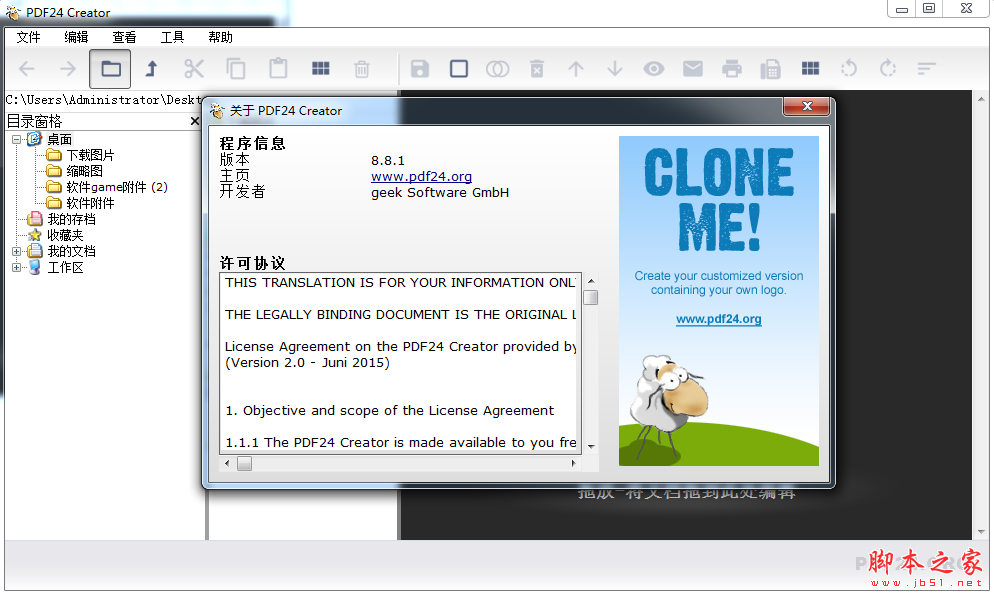
Task: Click the rotate left icon
Action: 849,68
